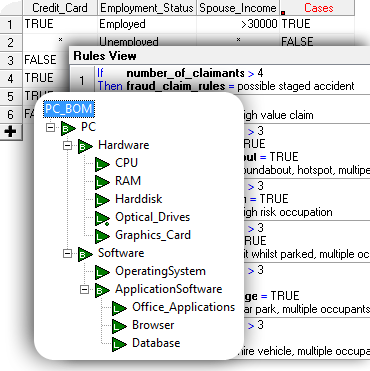Click number_of_claimants condition in rule 1
This screenshot has height=371, width=370.
[185, 73]
